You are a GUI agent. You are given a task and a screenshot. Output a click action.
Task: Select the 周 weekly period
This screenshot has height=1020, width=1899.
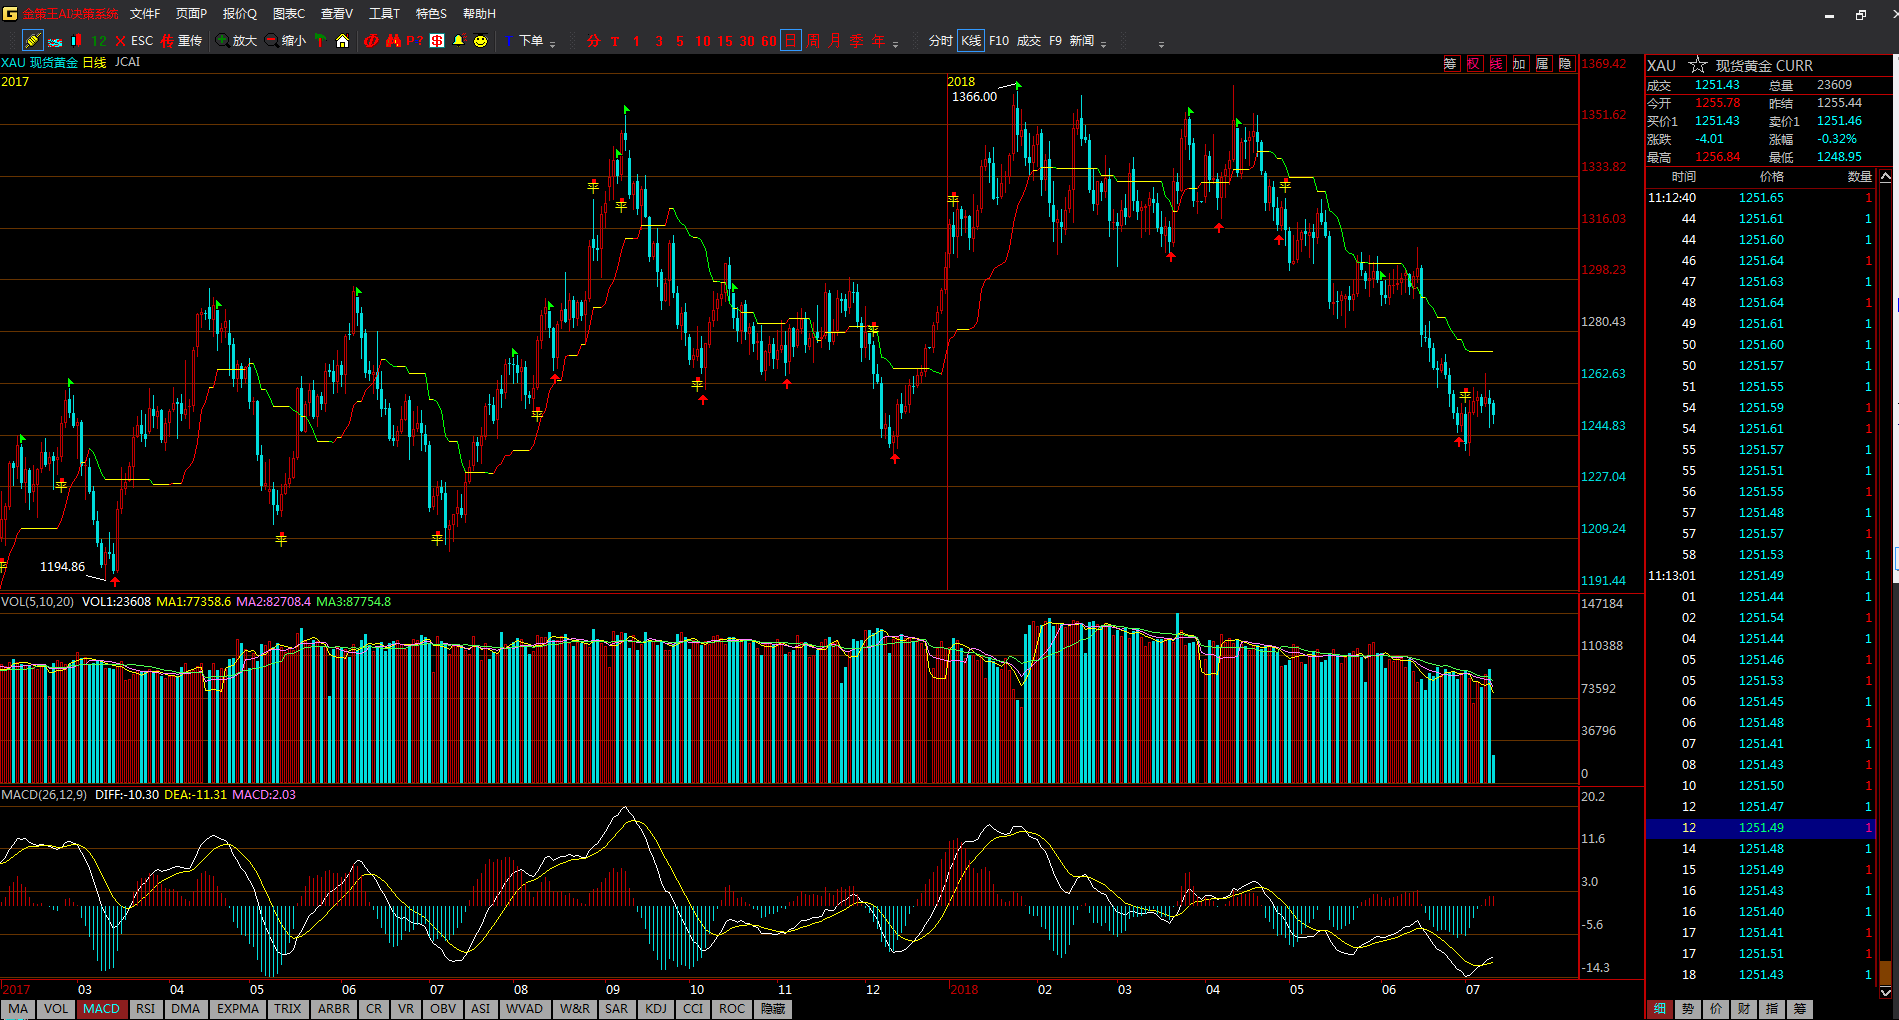[813, 41]
